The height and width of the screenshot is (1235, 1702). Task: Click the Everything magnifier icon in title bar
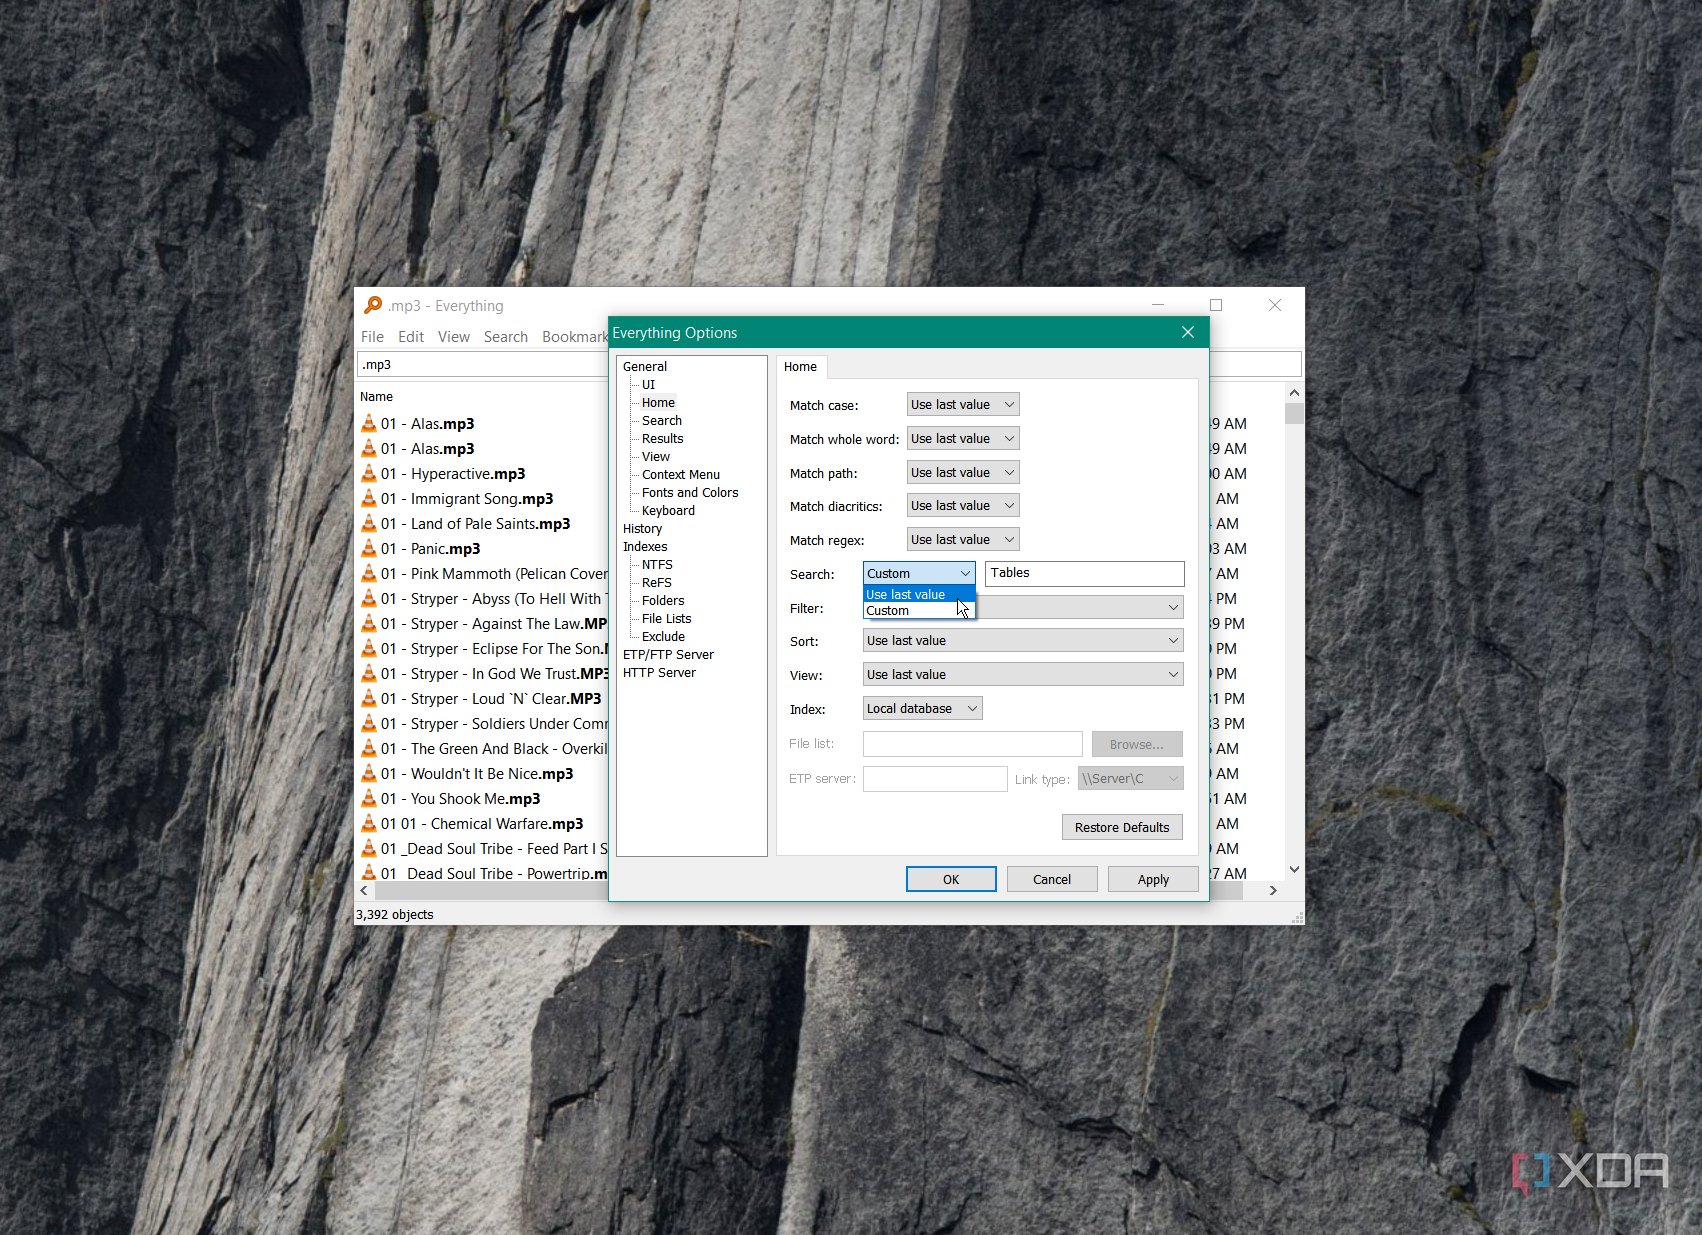[373, 305]
